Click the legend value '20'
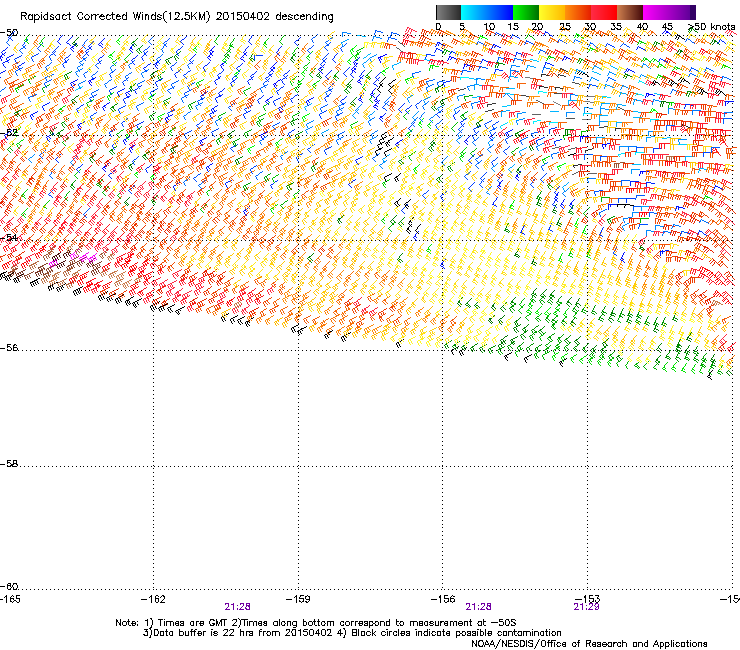Screen dimensions: 740x650 click(537, 27)
